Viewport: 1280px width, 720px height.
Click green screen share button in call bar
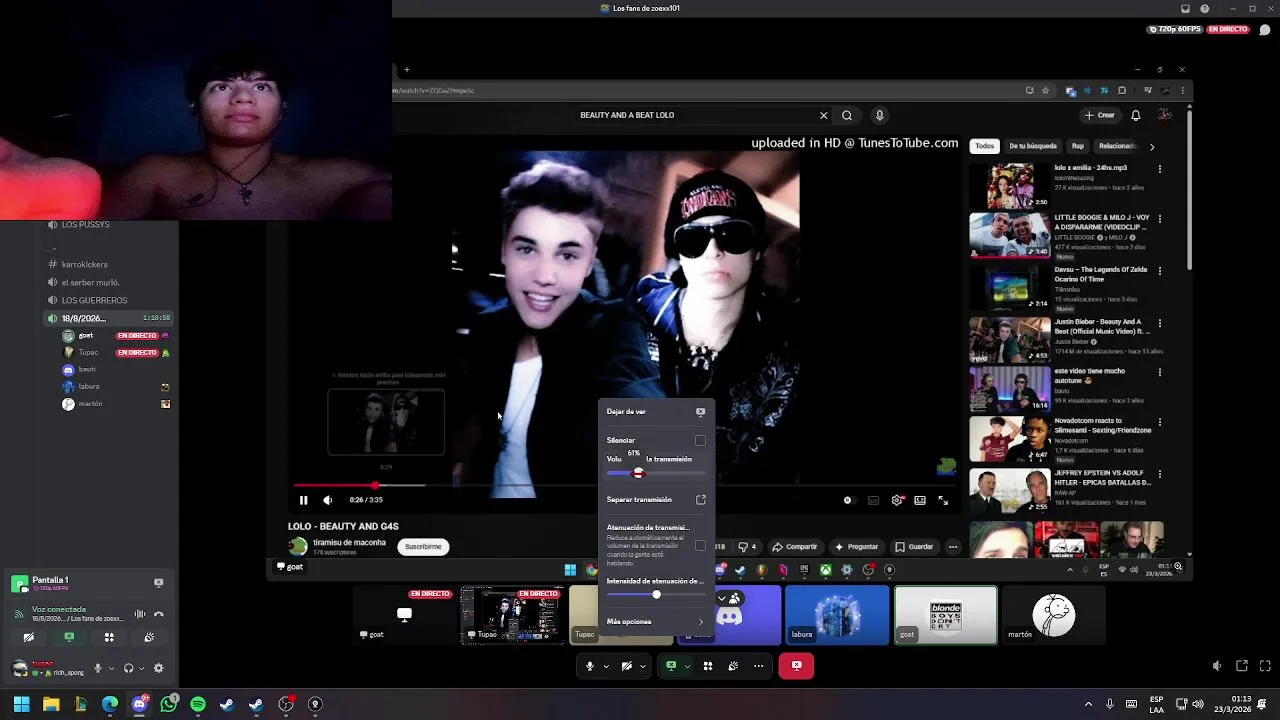tap(671, 666)
